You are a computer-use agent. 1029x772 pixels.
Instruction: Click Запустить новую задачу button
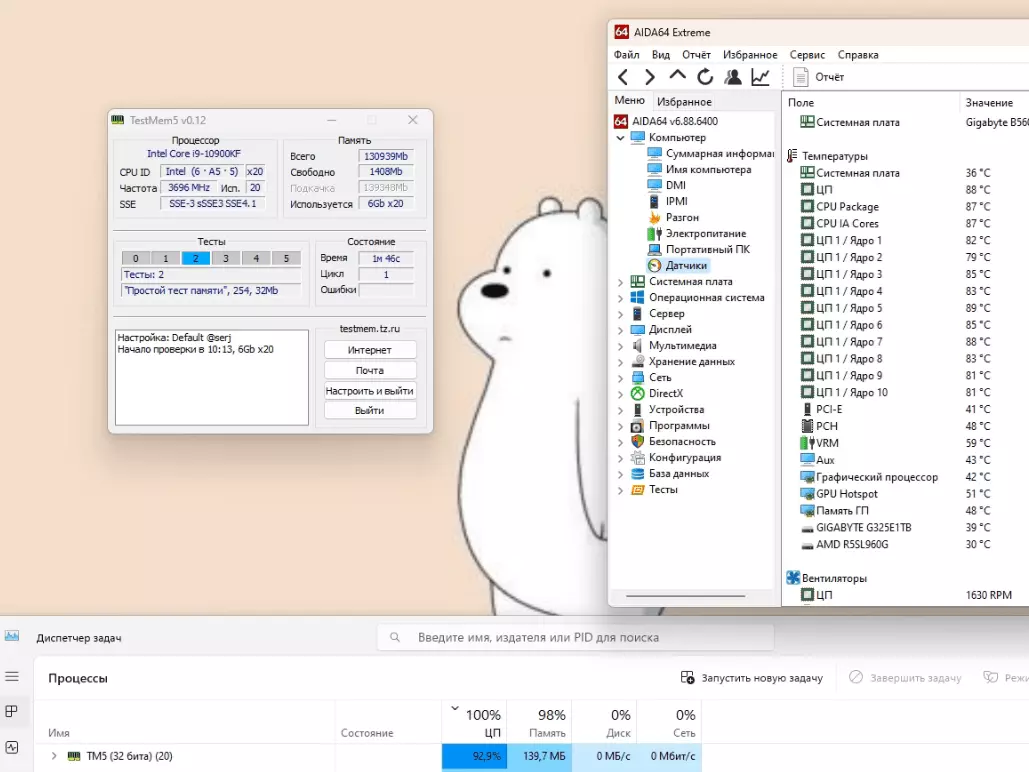(751, 677)
